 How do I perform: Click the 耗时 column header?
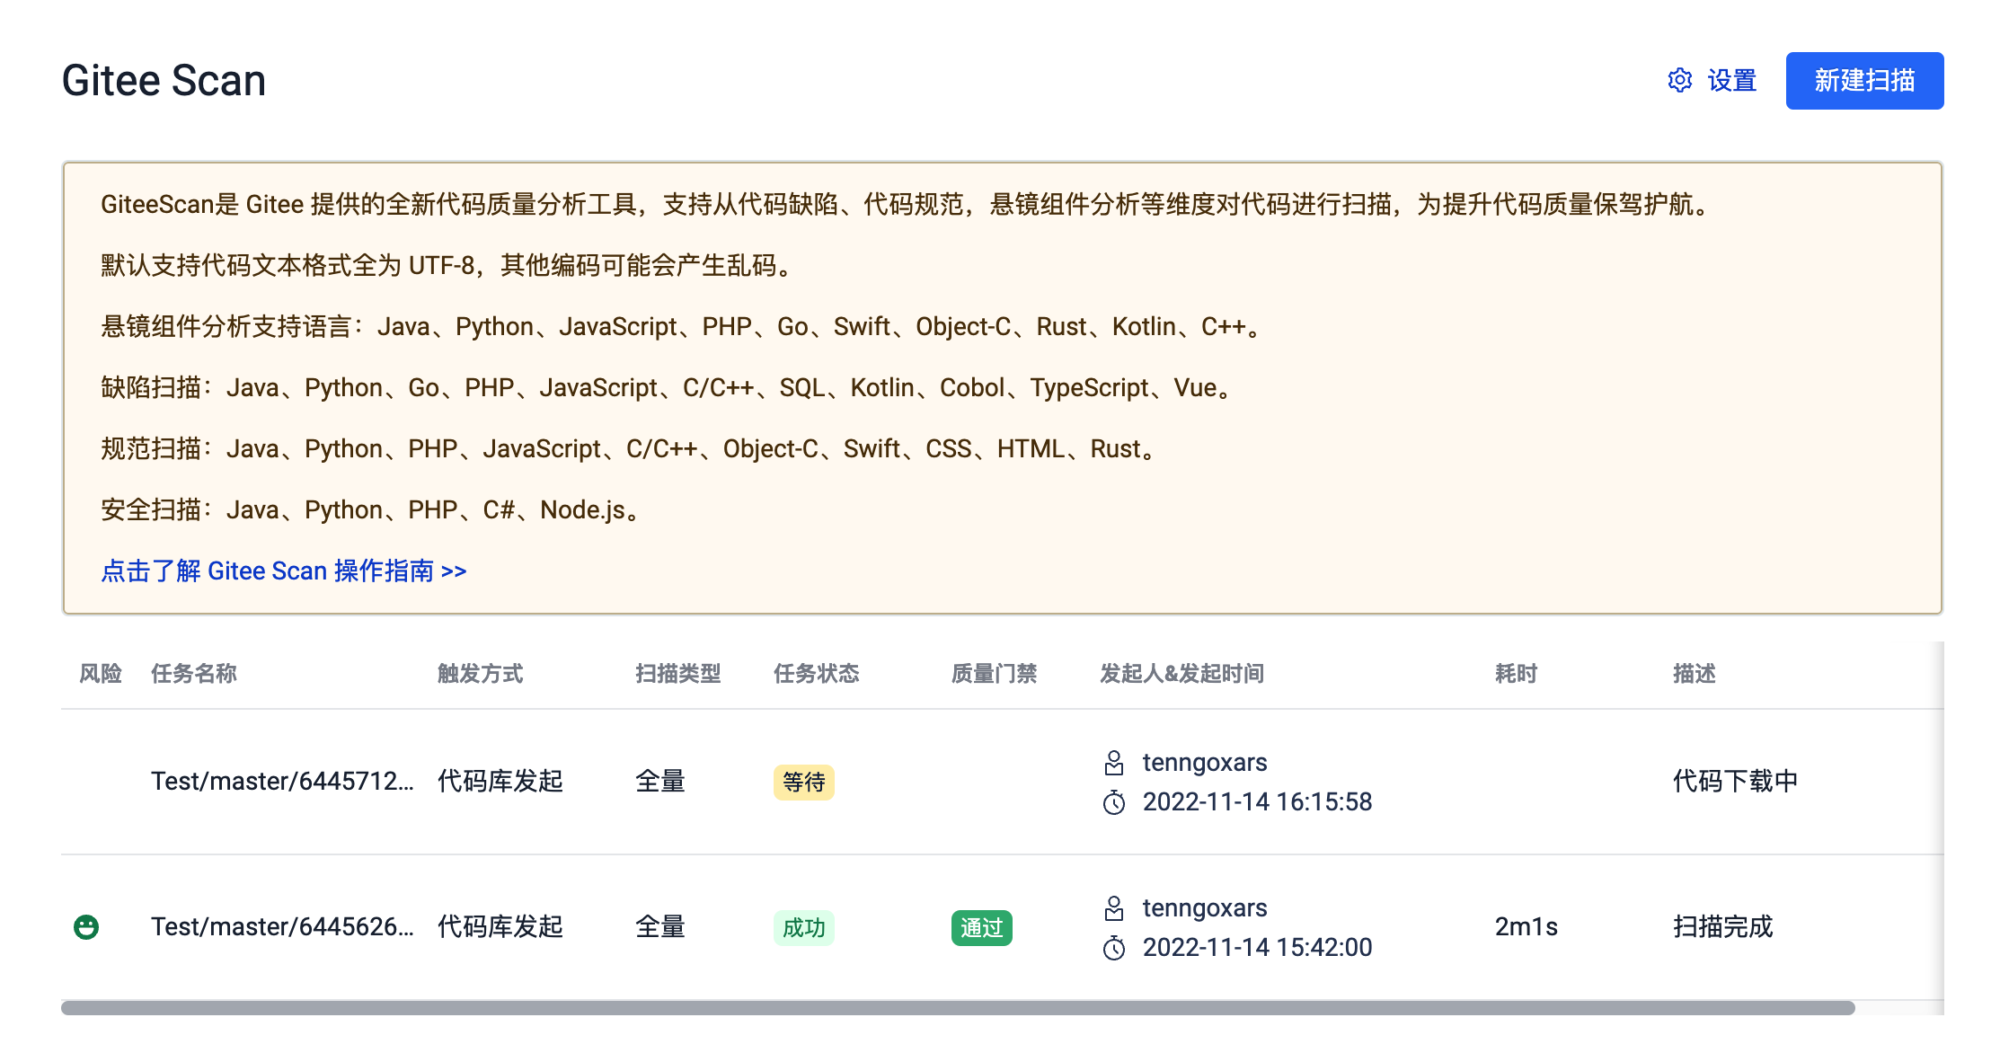1516,674
